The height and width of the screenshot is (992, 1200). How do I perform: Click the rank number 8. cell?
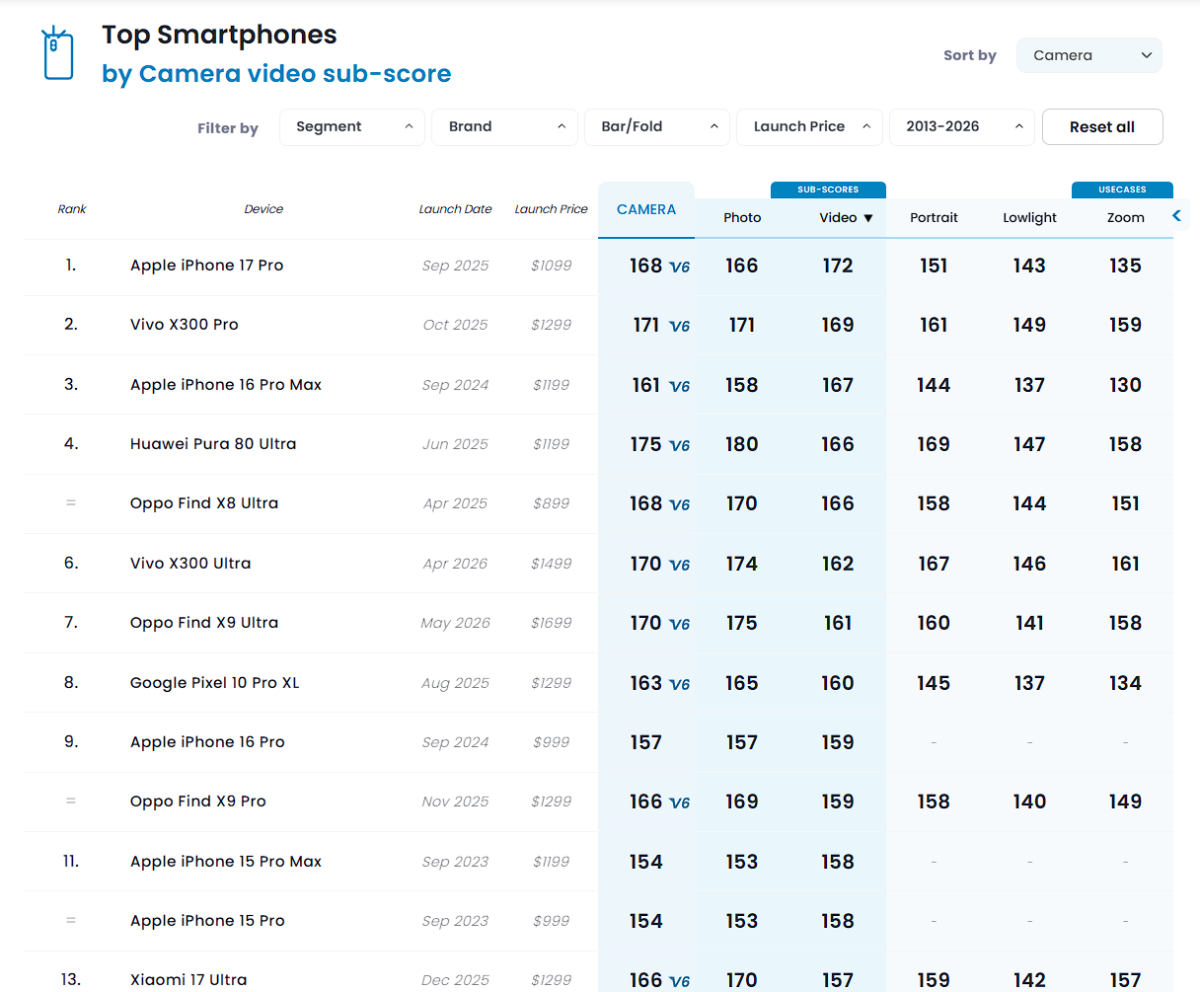71,682
